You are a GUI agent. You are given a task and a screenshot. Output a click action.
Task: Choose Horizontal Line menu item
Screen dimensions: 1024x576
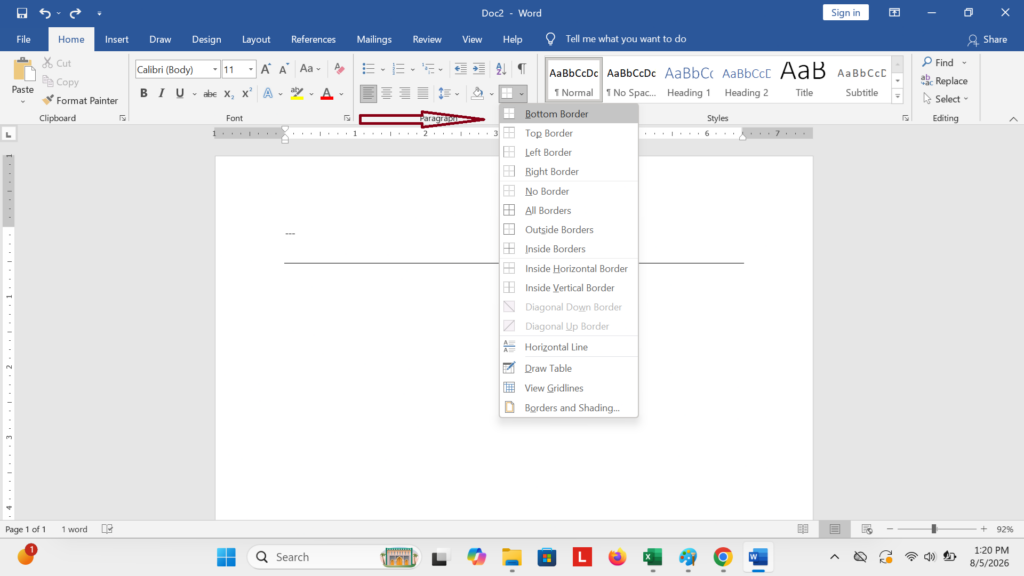pos(568,347)
